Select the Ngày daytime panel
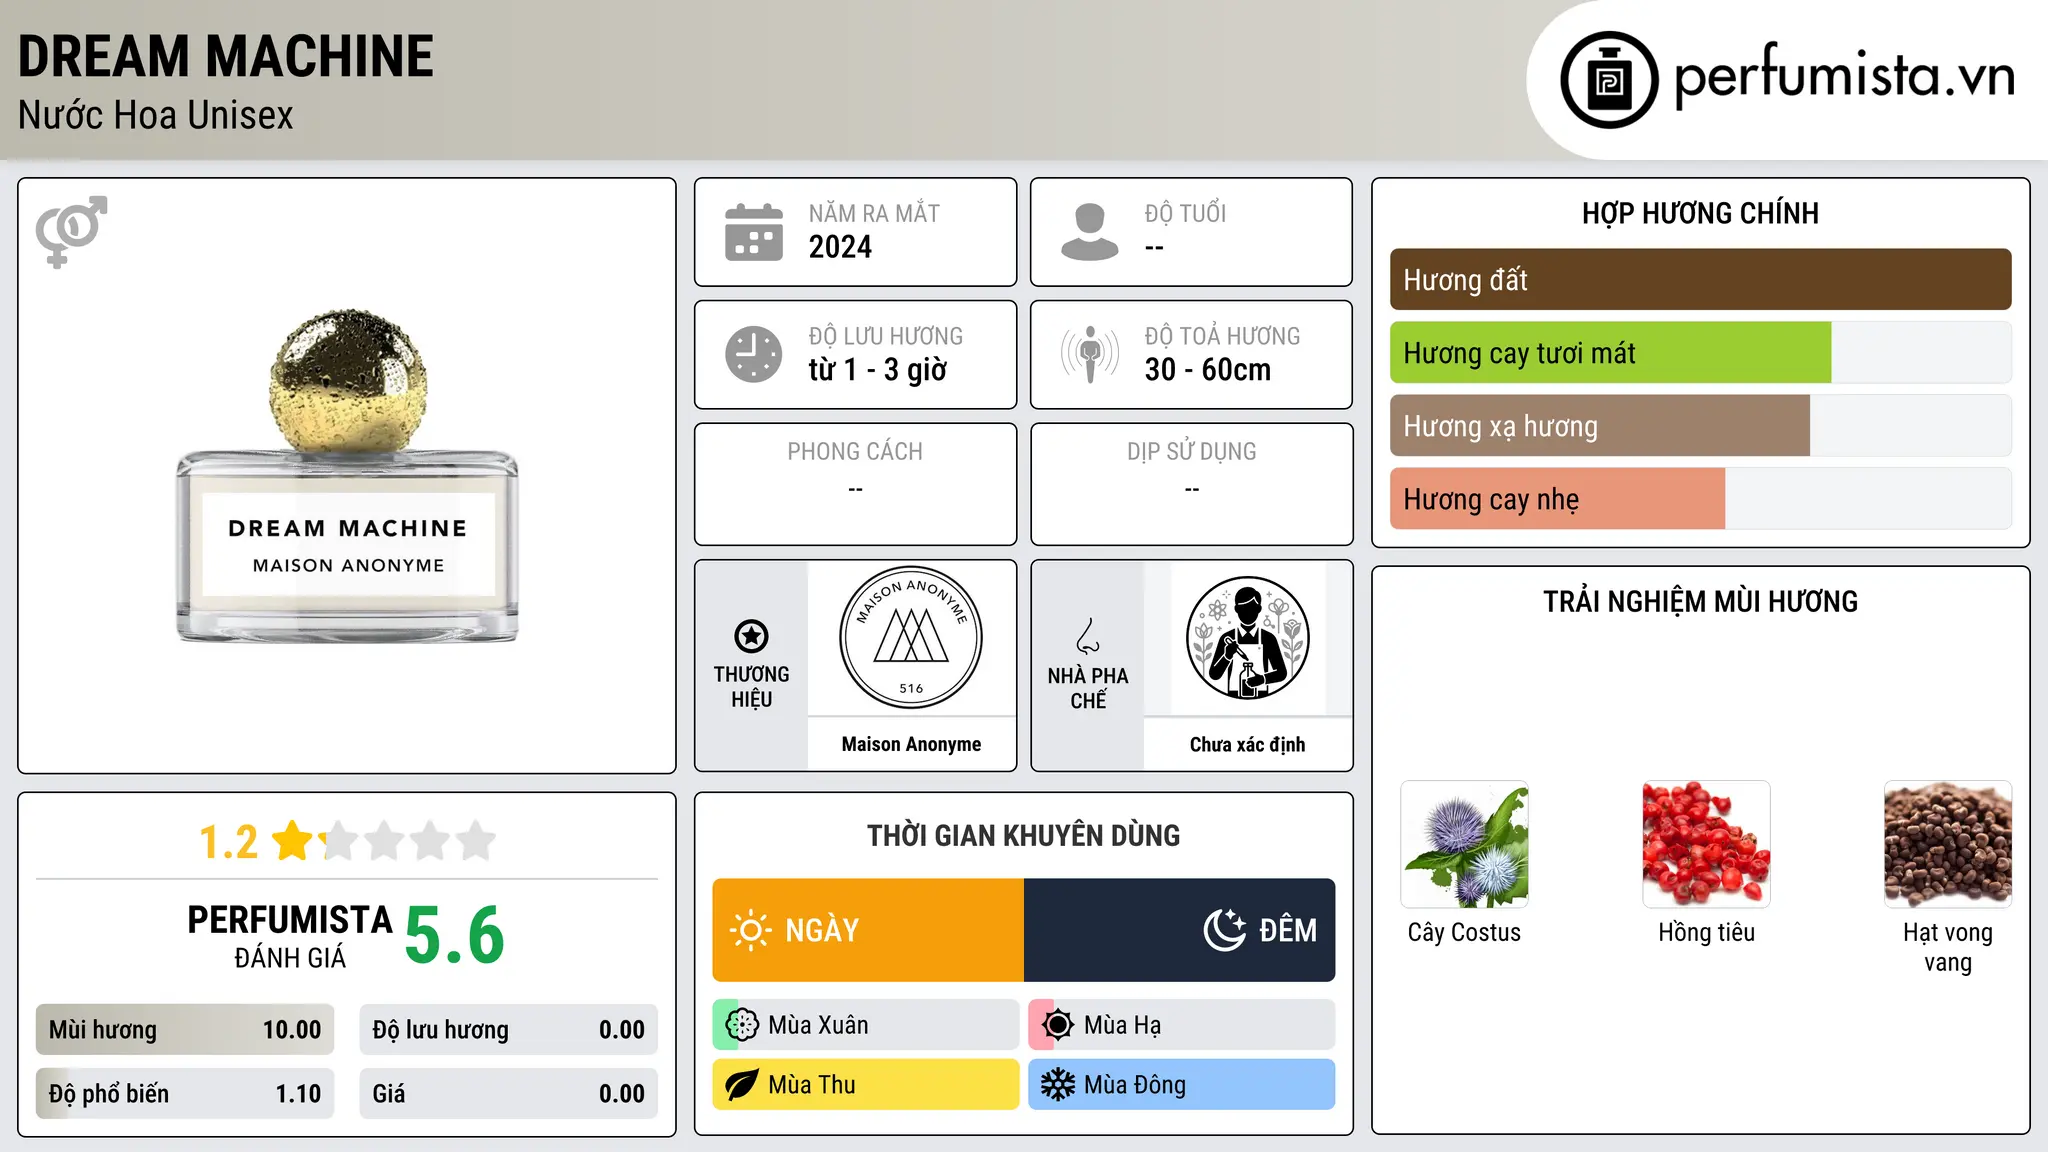 (868, 930)
